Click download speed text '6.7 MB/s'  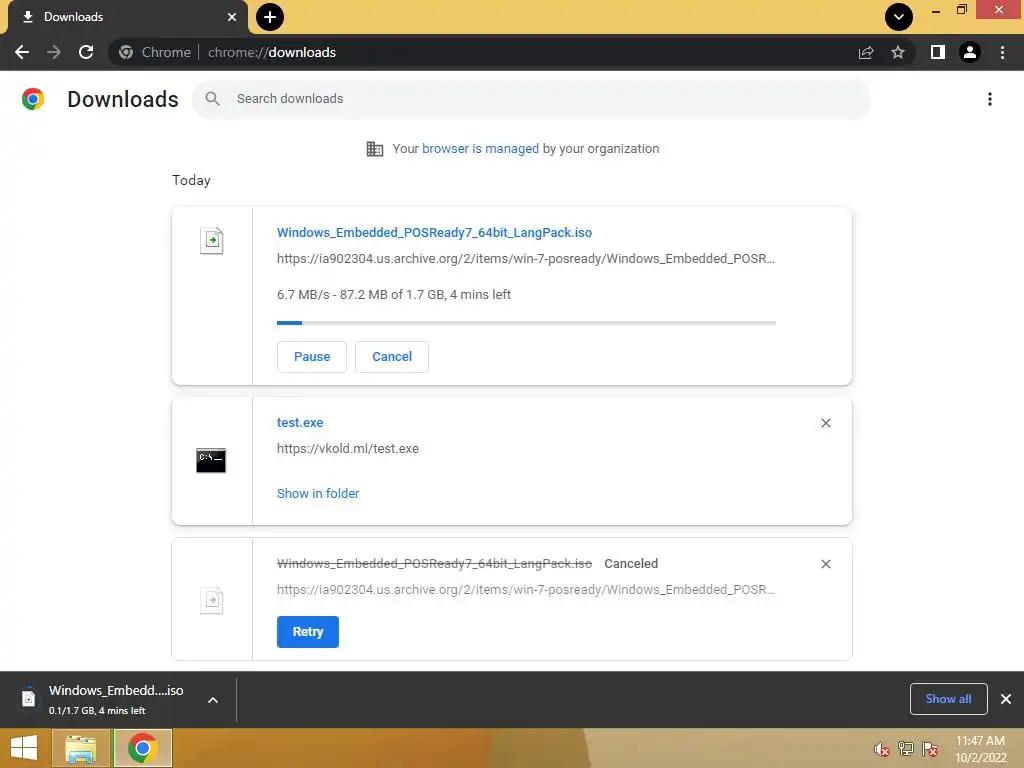(303, 295)
